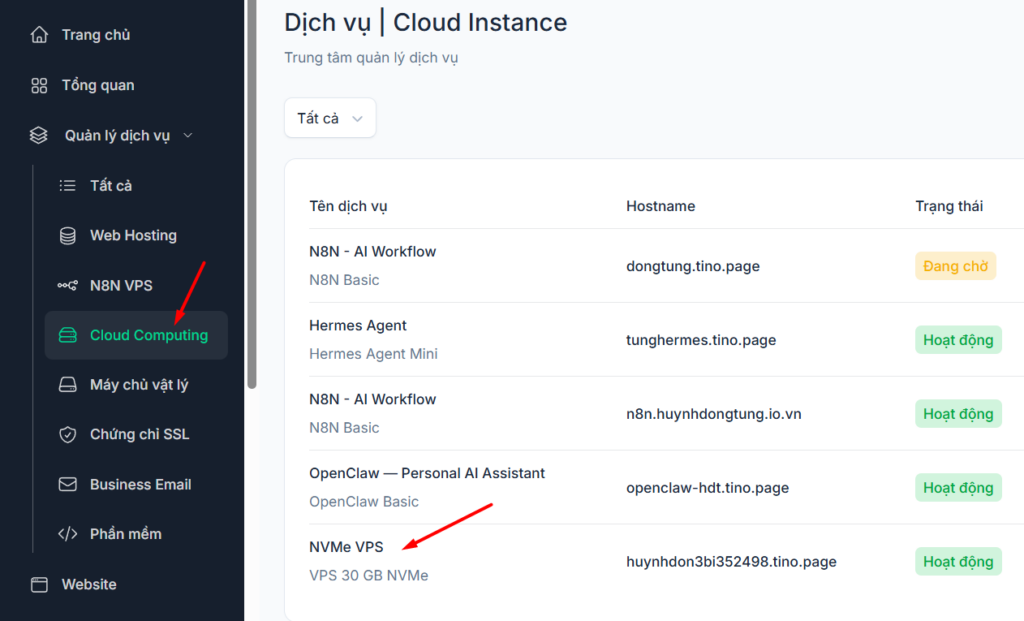The width and height of the screenshot is (1024, 621).
Task: Click N8N Basic under dongtung.tino.page row
Action: pyautogui.click(x=344, y=280)
